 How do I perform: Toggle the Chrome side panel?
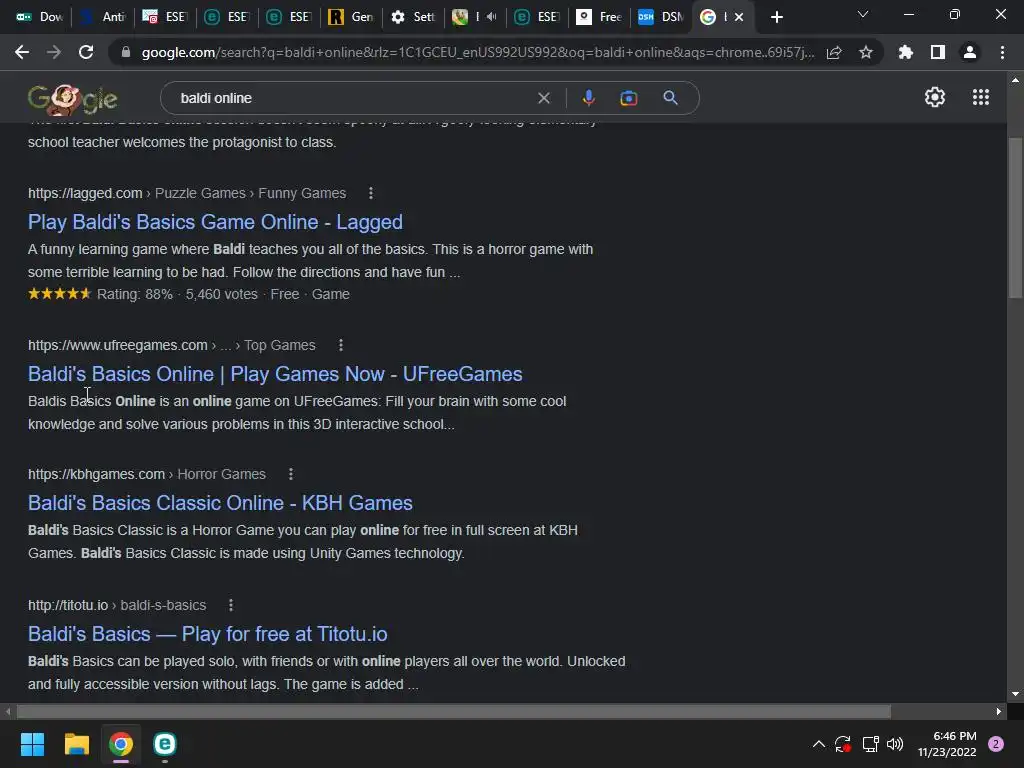(938, 52)
